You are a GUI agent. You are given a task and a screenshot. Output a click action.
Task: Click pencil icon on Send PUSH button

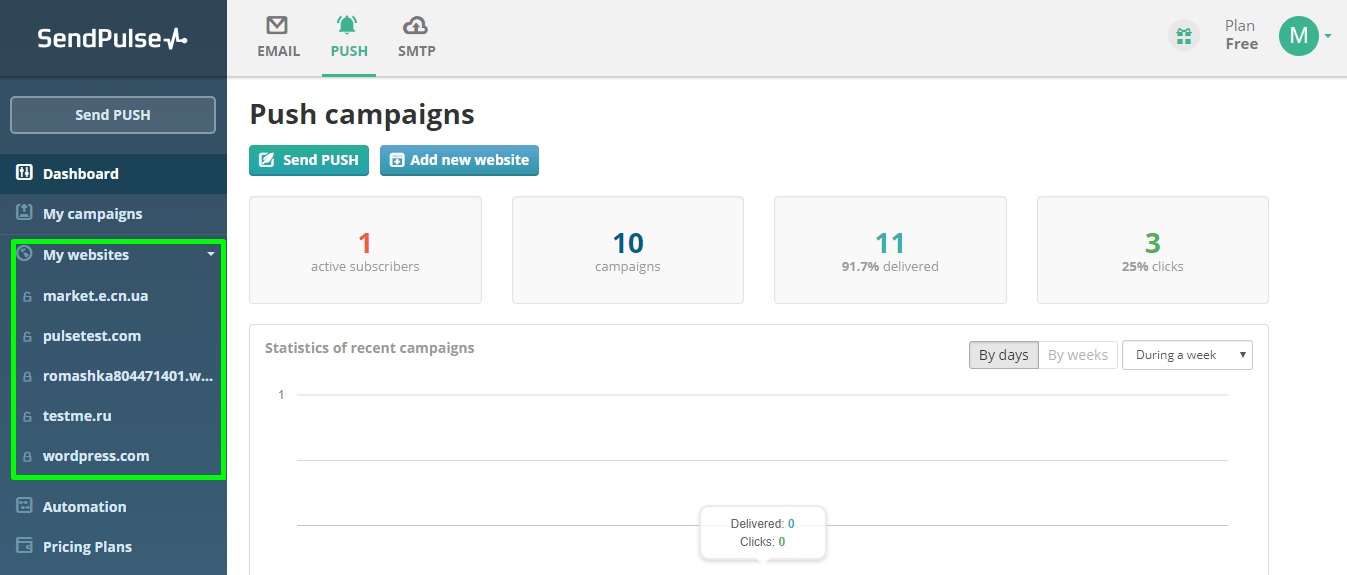click(x=267, y=160)
